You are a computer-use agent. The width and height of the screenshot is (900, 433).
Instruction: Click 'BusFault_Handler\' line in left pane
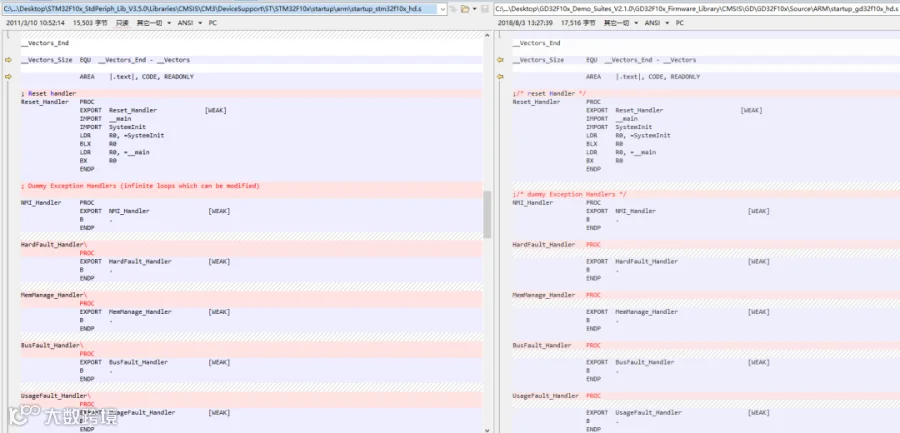point(52,346)
